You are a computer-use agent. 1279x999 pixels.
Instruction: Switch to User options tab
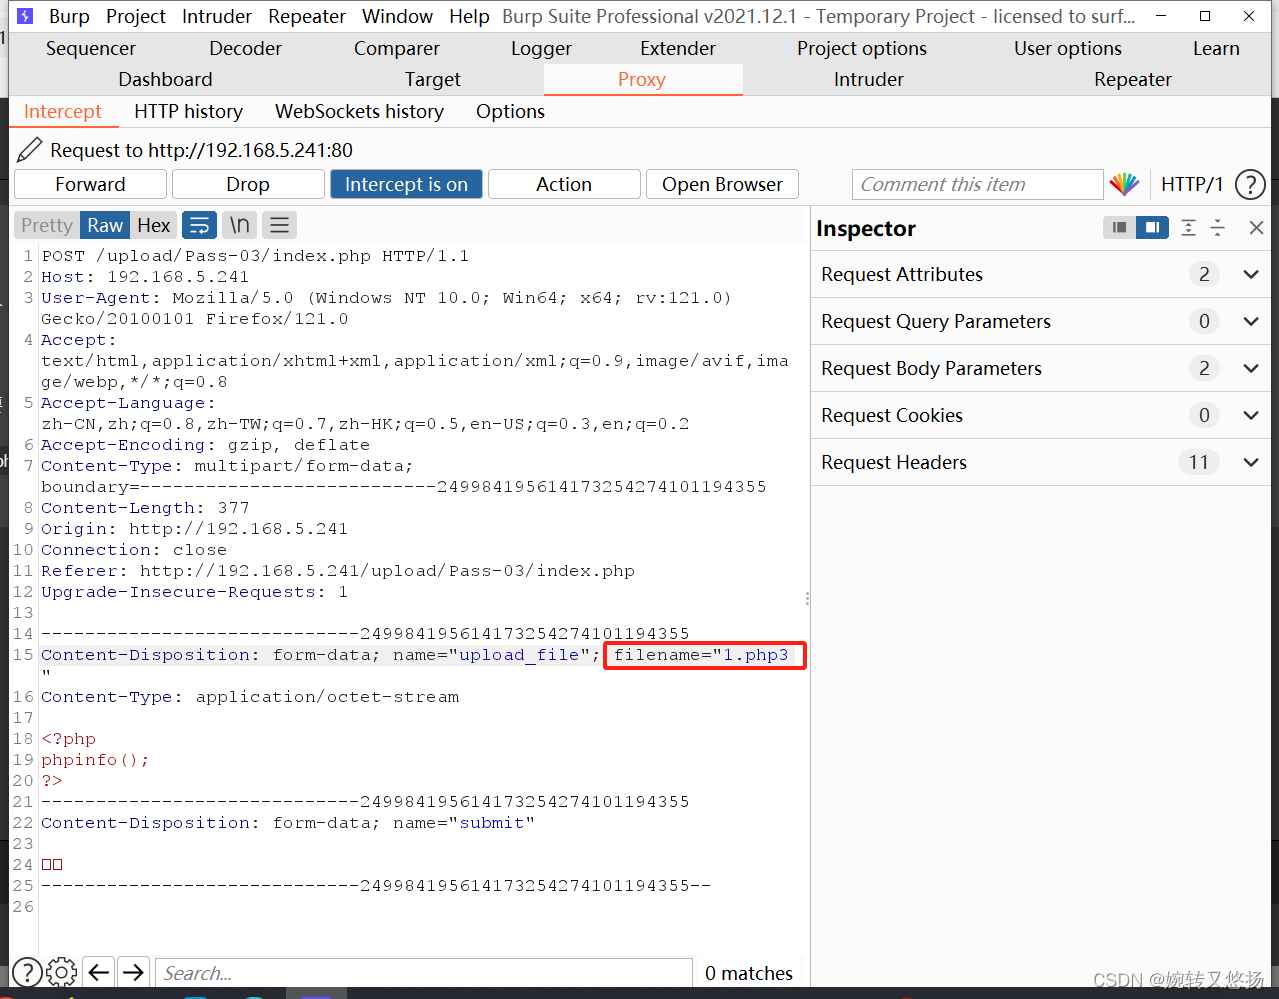[1068, 48]
